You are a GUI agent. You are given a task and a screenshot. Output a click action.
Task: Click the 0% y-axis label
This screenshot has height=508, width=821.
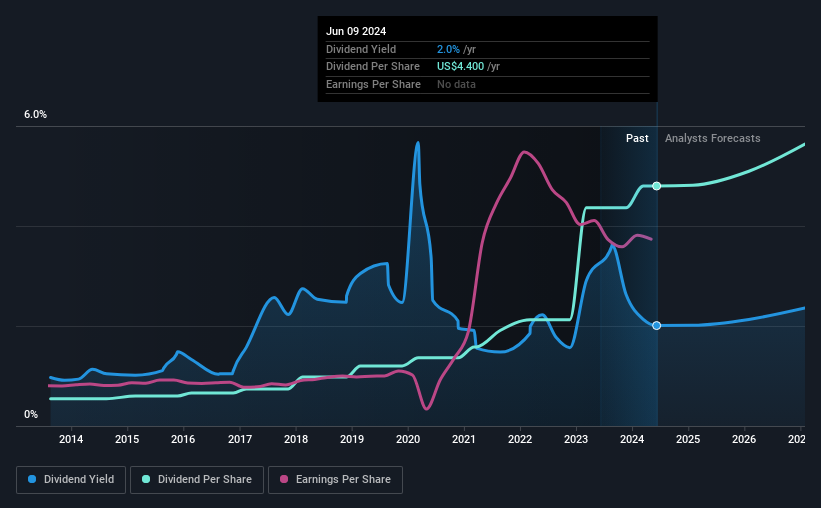click(x=31, y=414)
